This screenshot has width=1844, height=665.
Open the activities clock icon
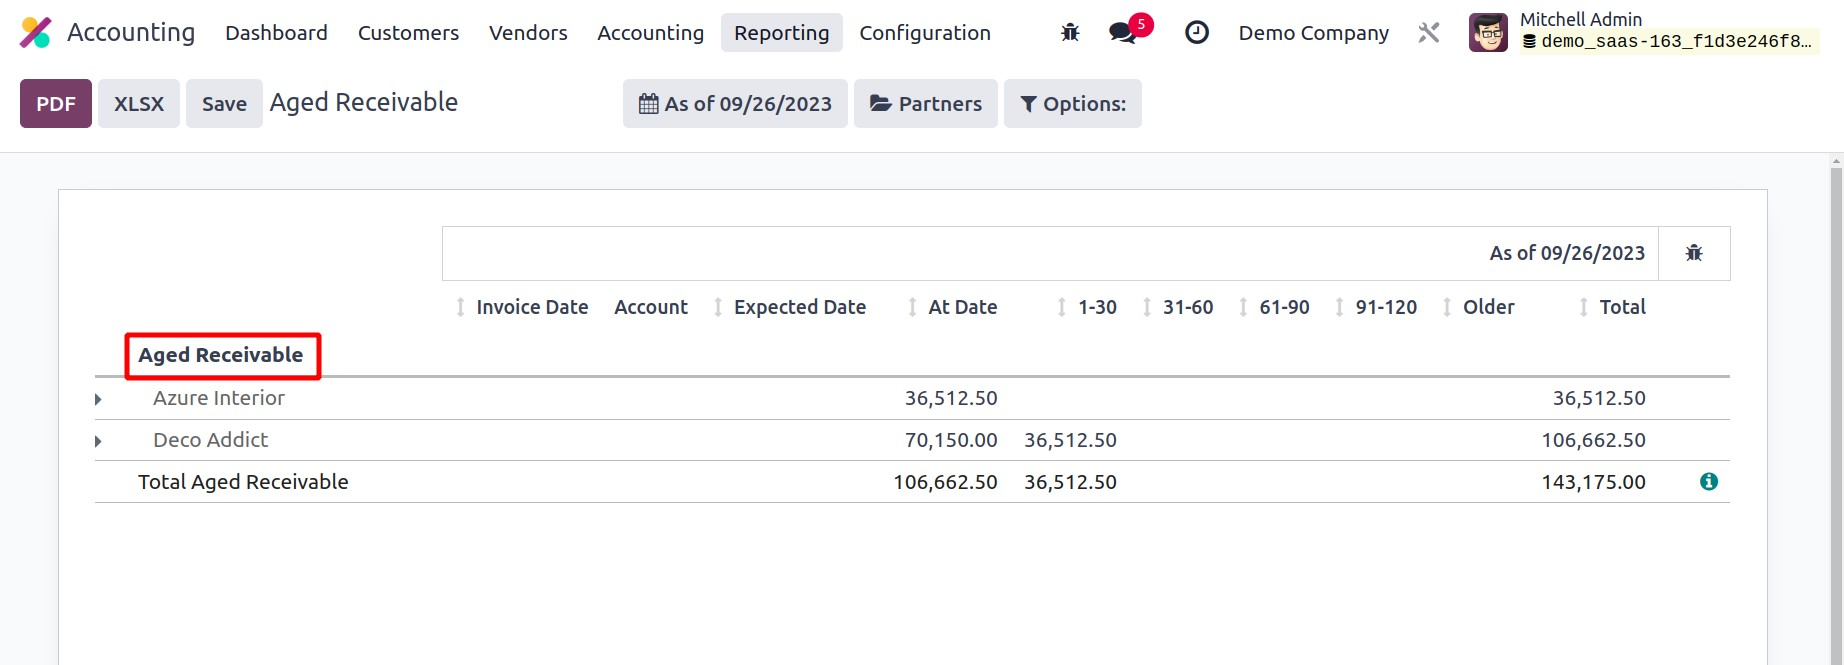pos(1196,33)
